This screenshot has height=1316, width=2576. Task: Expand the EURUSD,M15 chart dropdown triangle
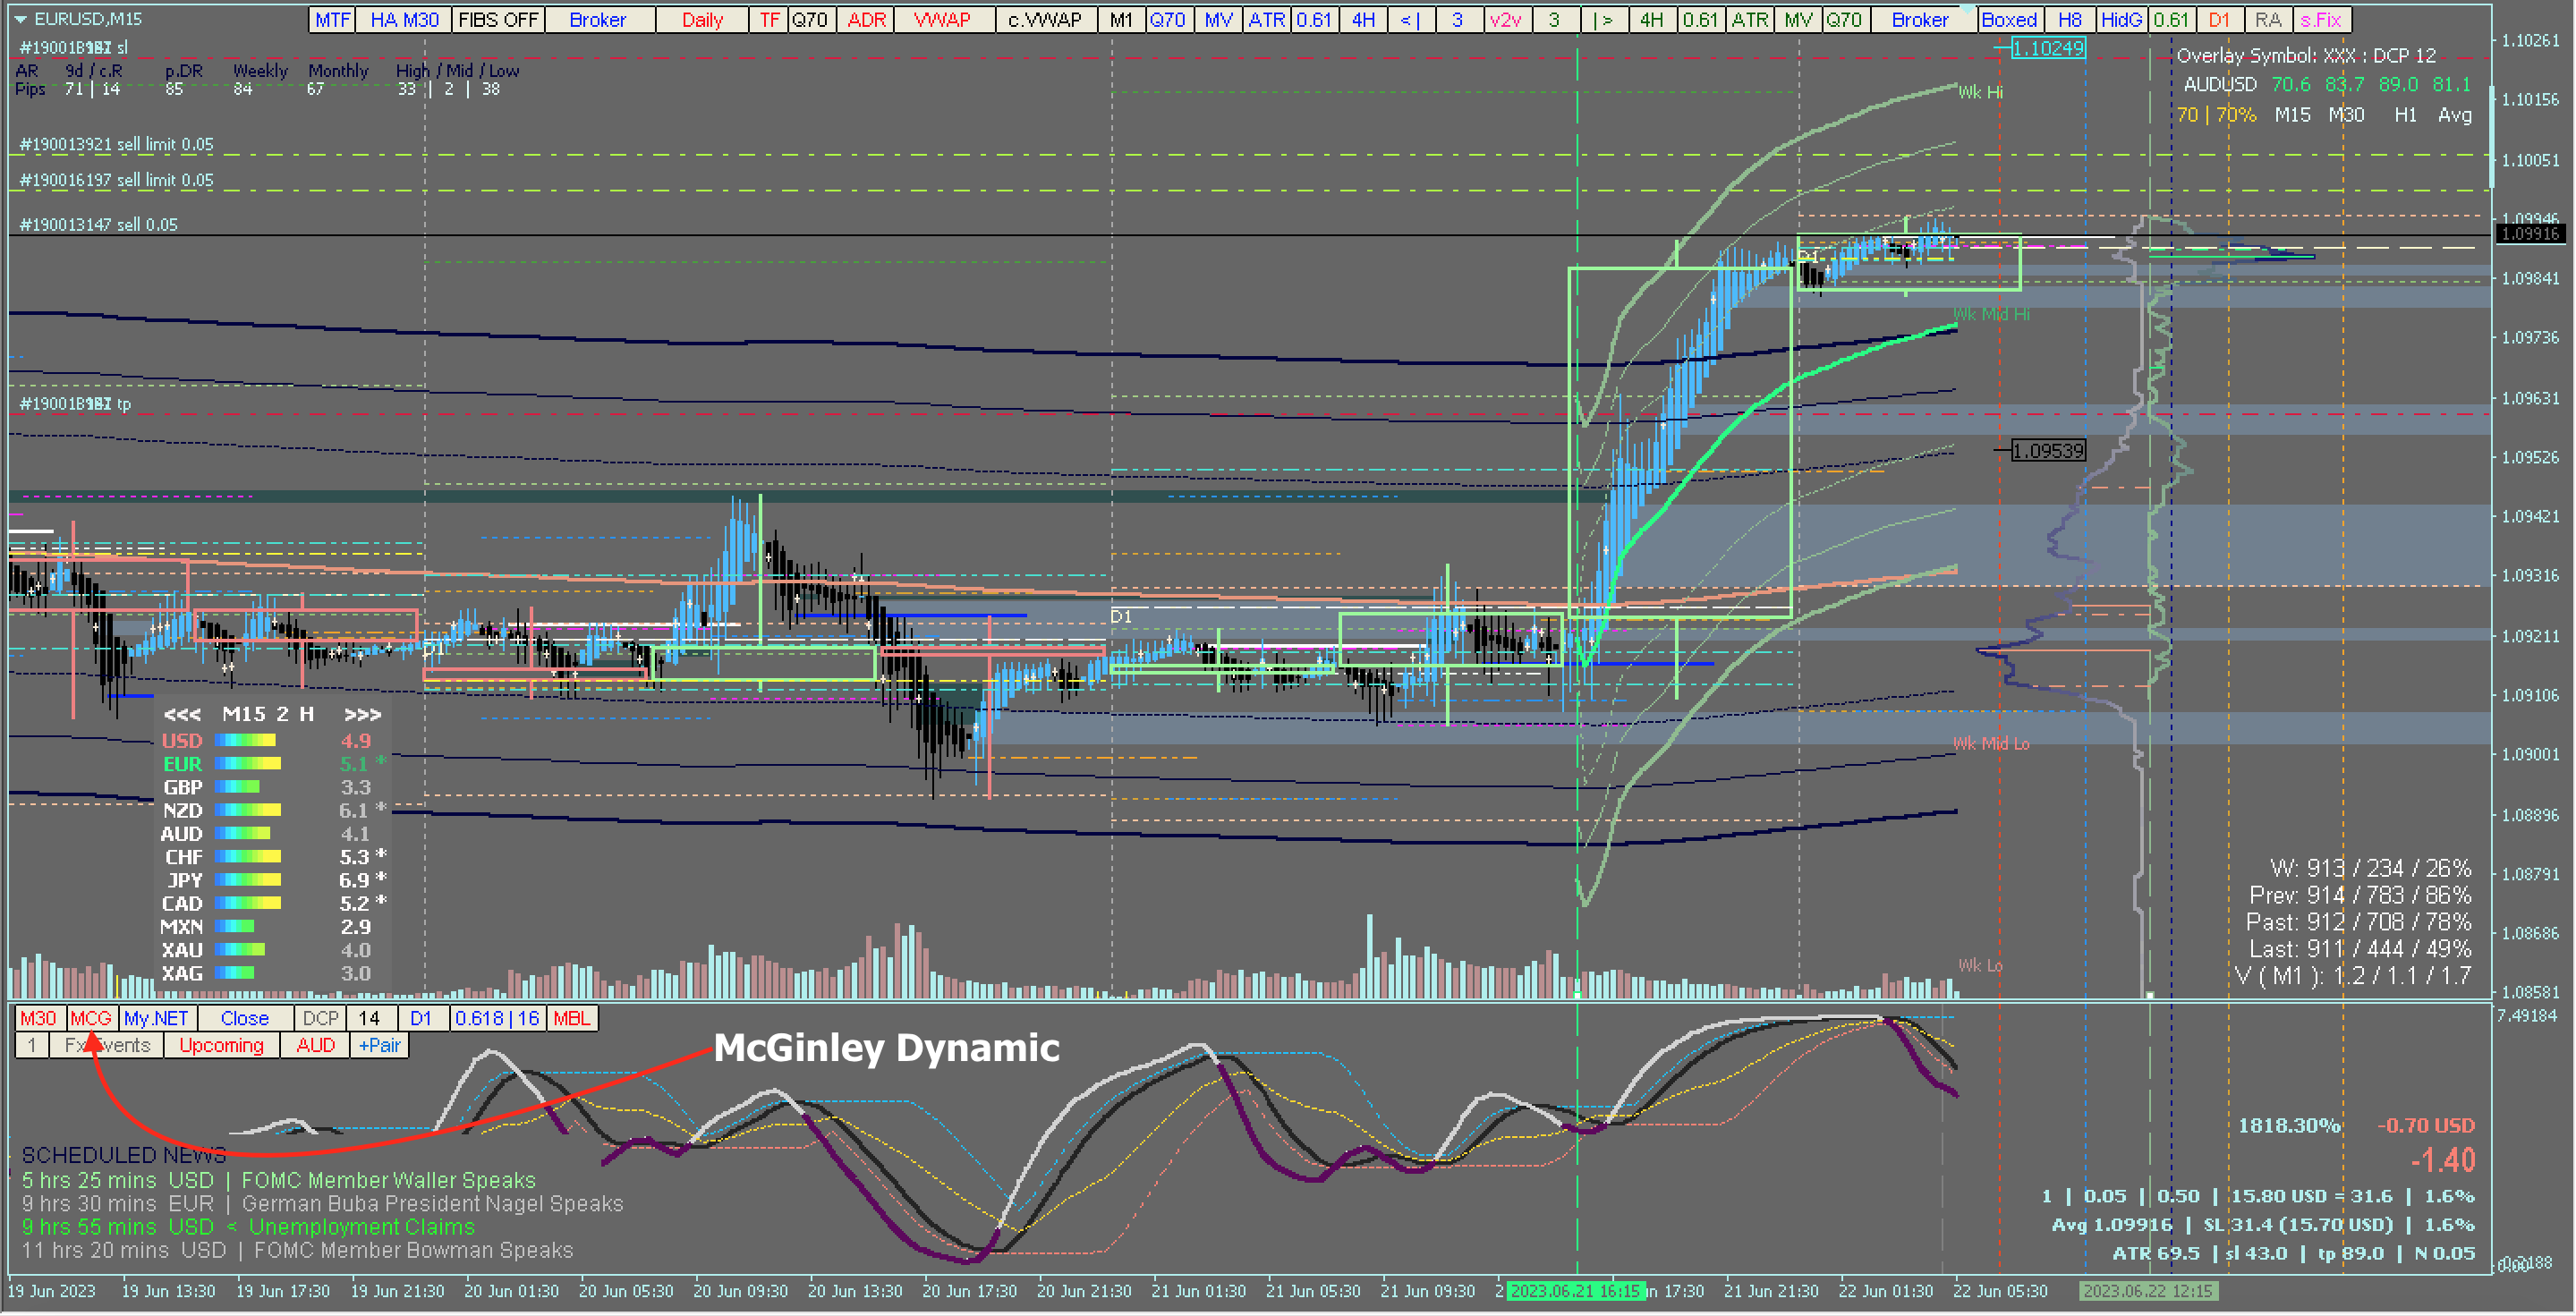pyautogui.click(x=19, y=19)
